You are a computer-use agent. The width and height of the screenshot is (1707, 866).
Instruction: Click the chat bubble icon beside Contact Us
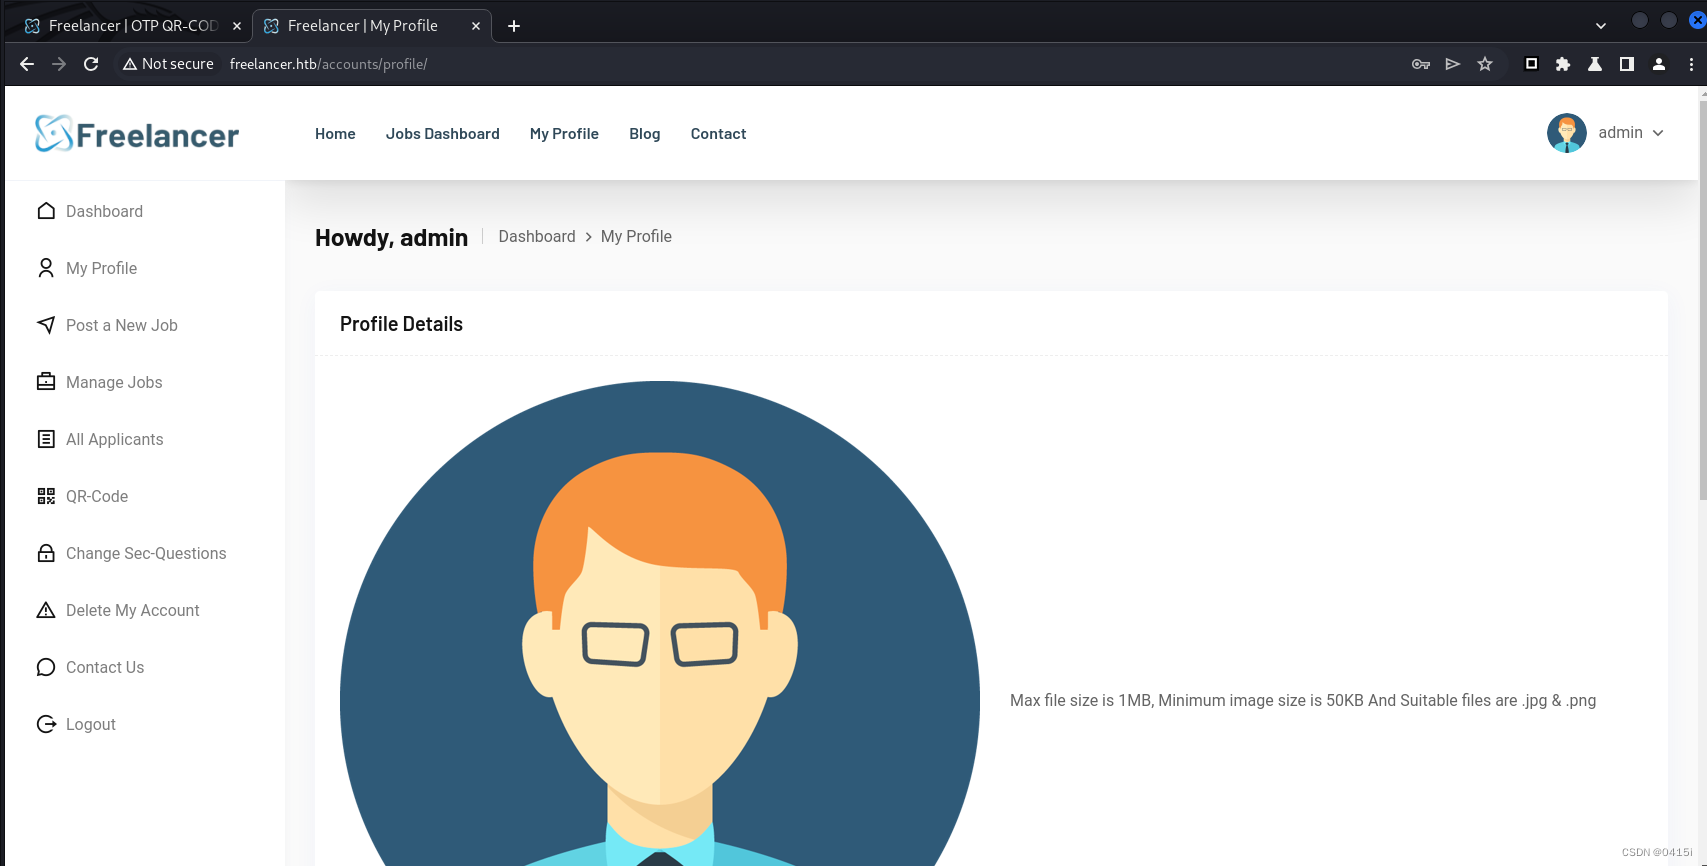pyautogui.click(x=46, y=667)
